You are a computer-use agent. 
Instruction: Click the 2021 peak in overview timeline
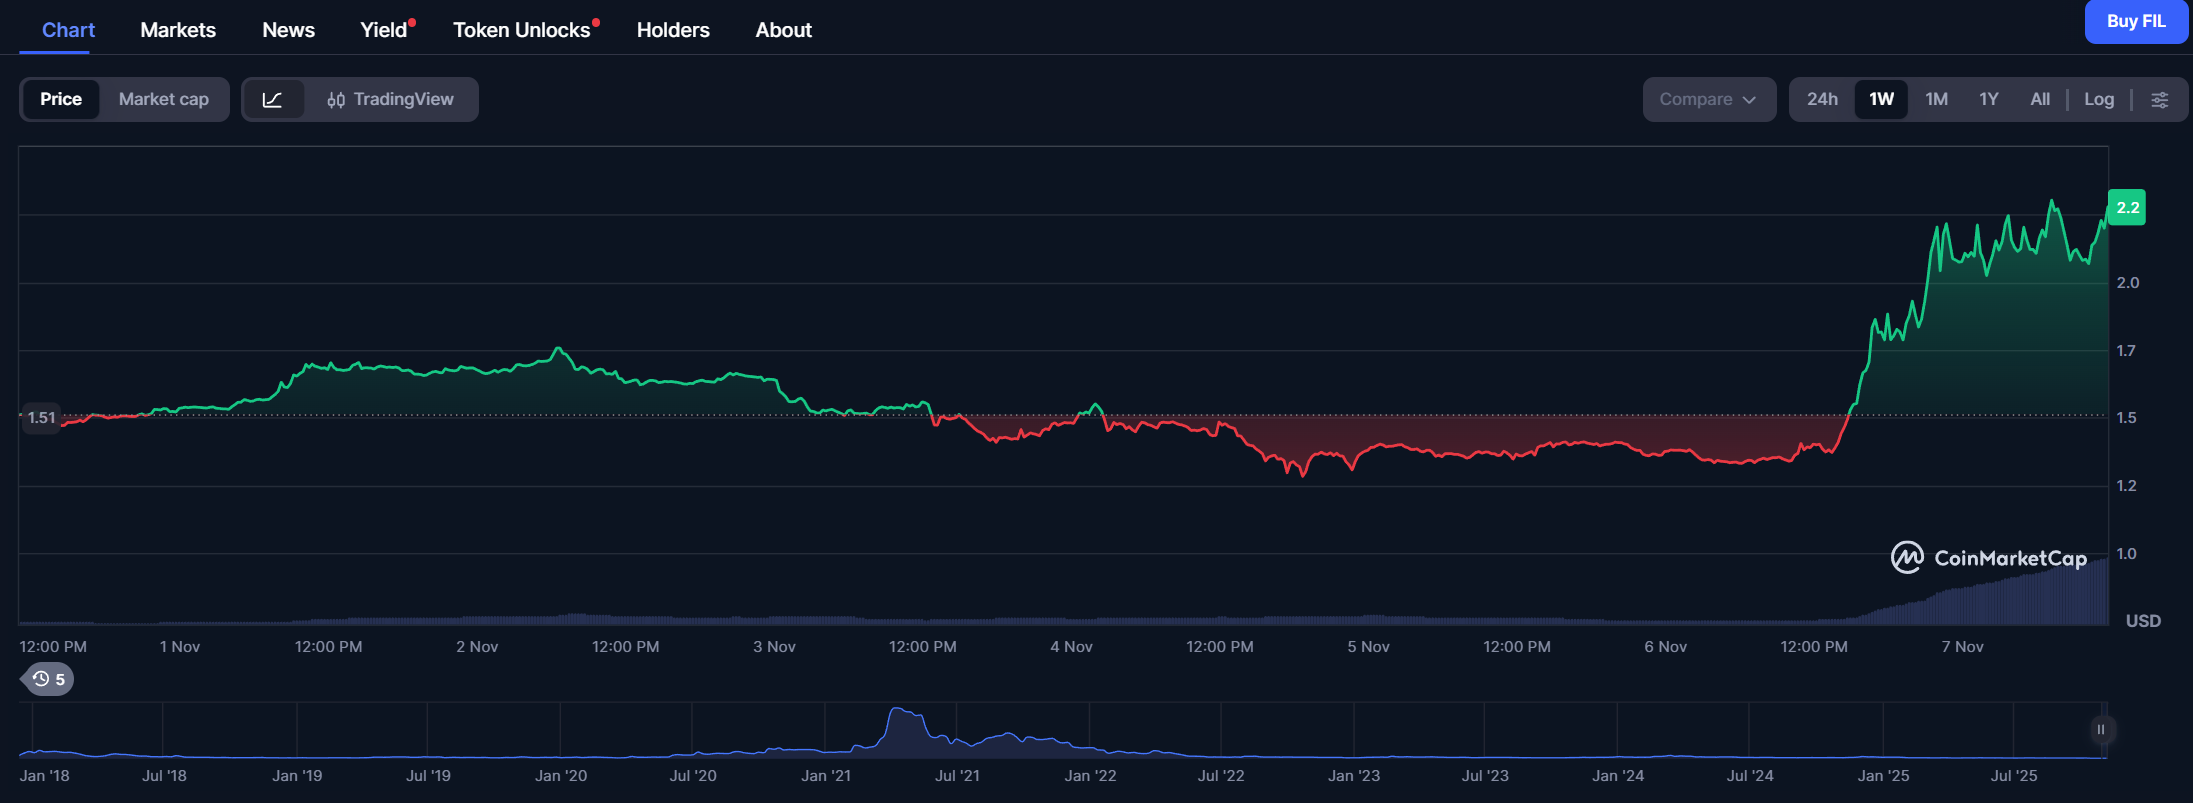coord(900,714)
